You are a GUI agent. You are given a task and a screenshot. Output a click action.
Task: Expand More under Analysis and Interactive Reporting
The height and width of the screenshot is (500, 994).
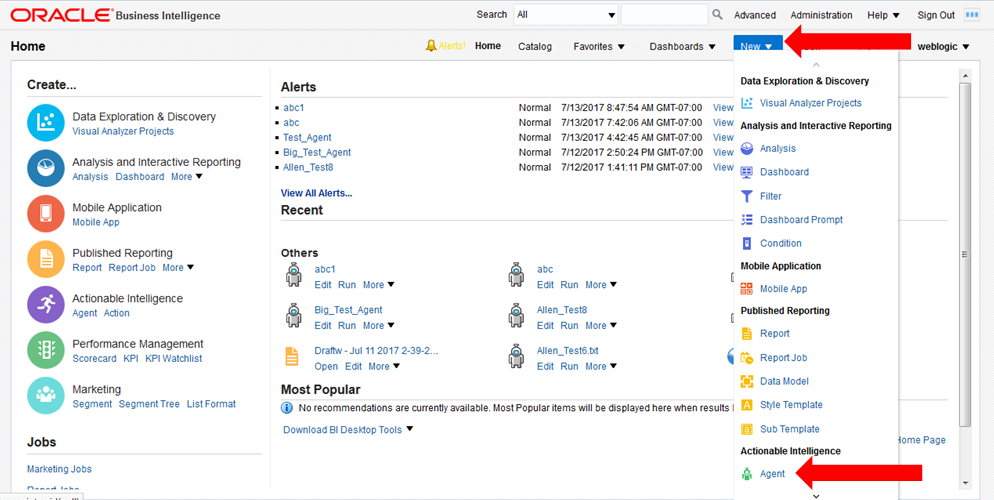click(x=187, y=177)
